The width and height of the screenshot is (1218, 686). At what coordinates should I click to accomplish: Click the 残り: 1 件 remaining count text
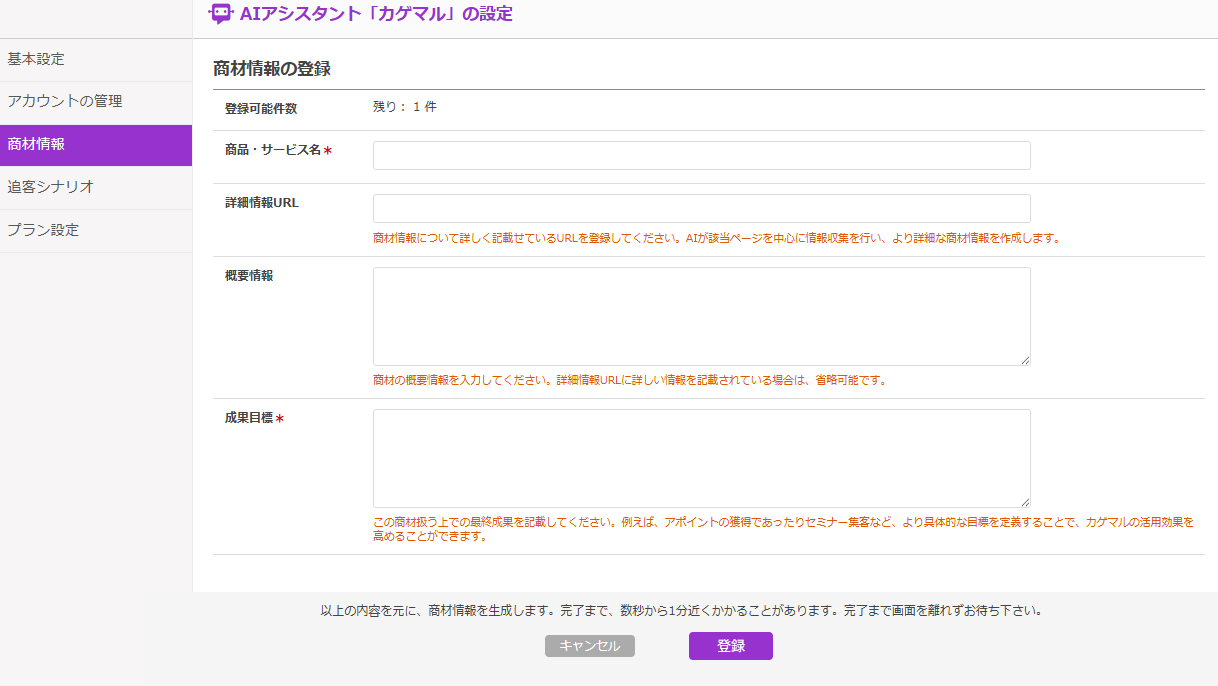pyautogui.click(x=404, y=107)
